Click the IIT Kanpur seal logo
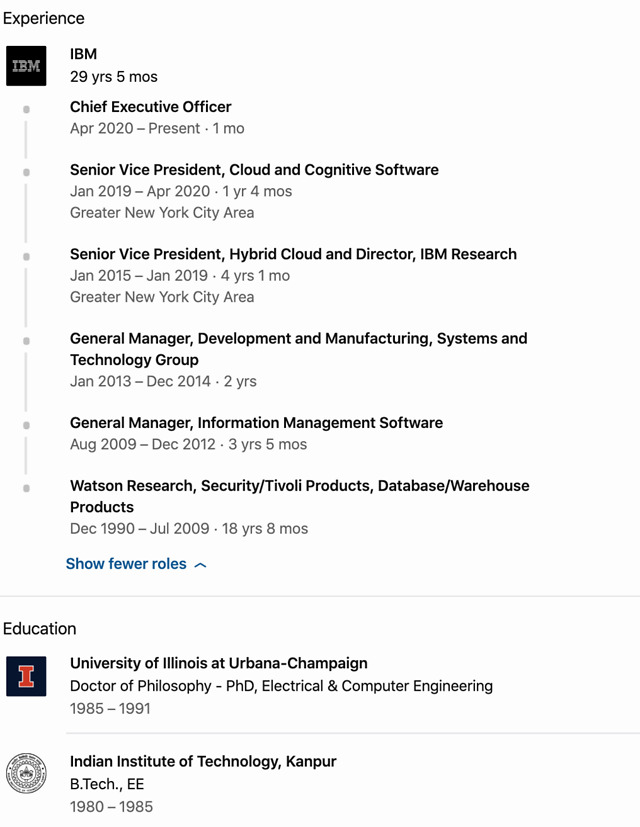 (26, 774)
